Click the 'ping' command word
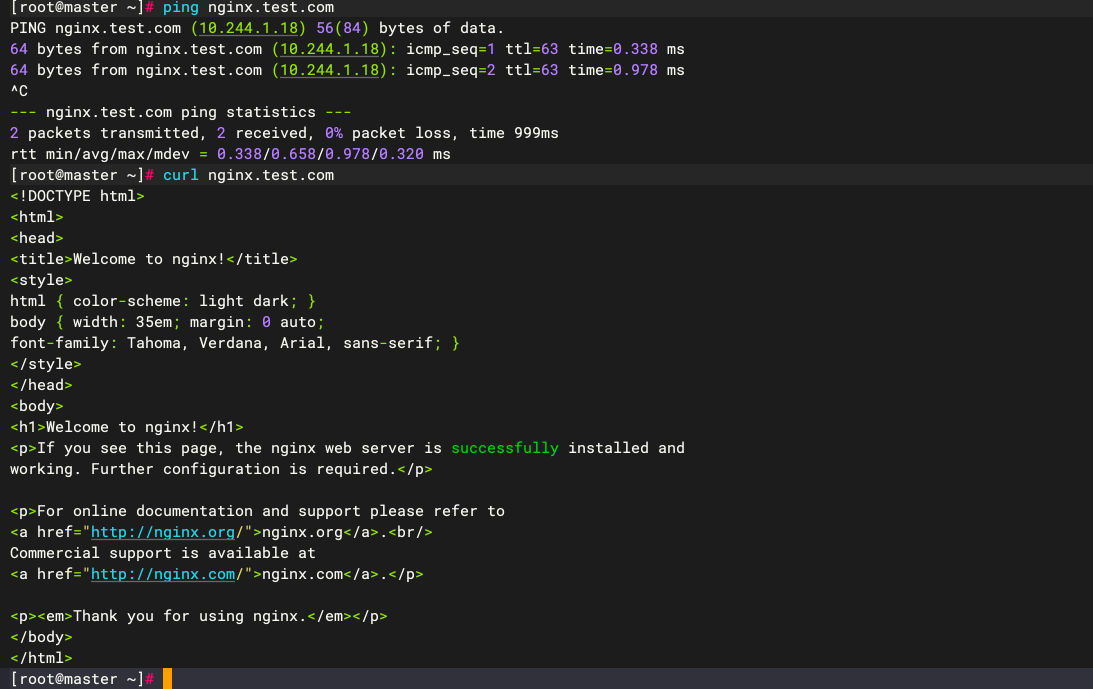Viewport: 1093px width, 689px height. pyautogui.click(x=181, y=8)
